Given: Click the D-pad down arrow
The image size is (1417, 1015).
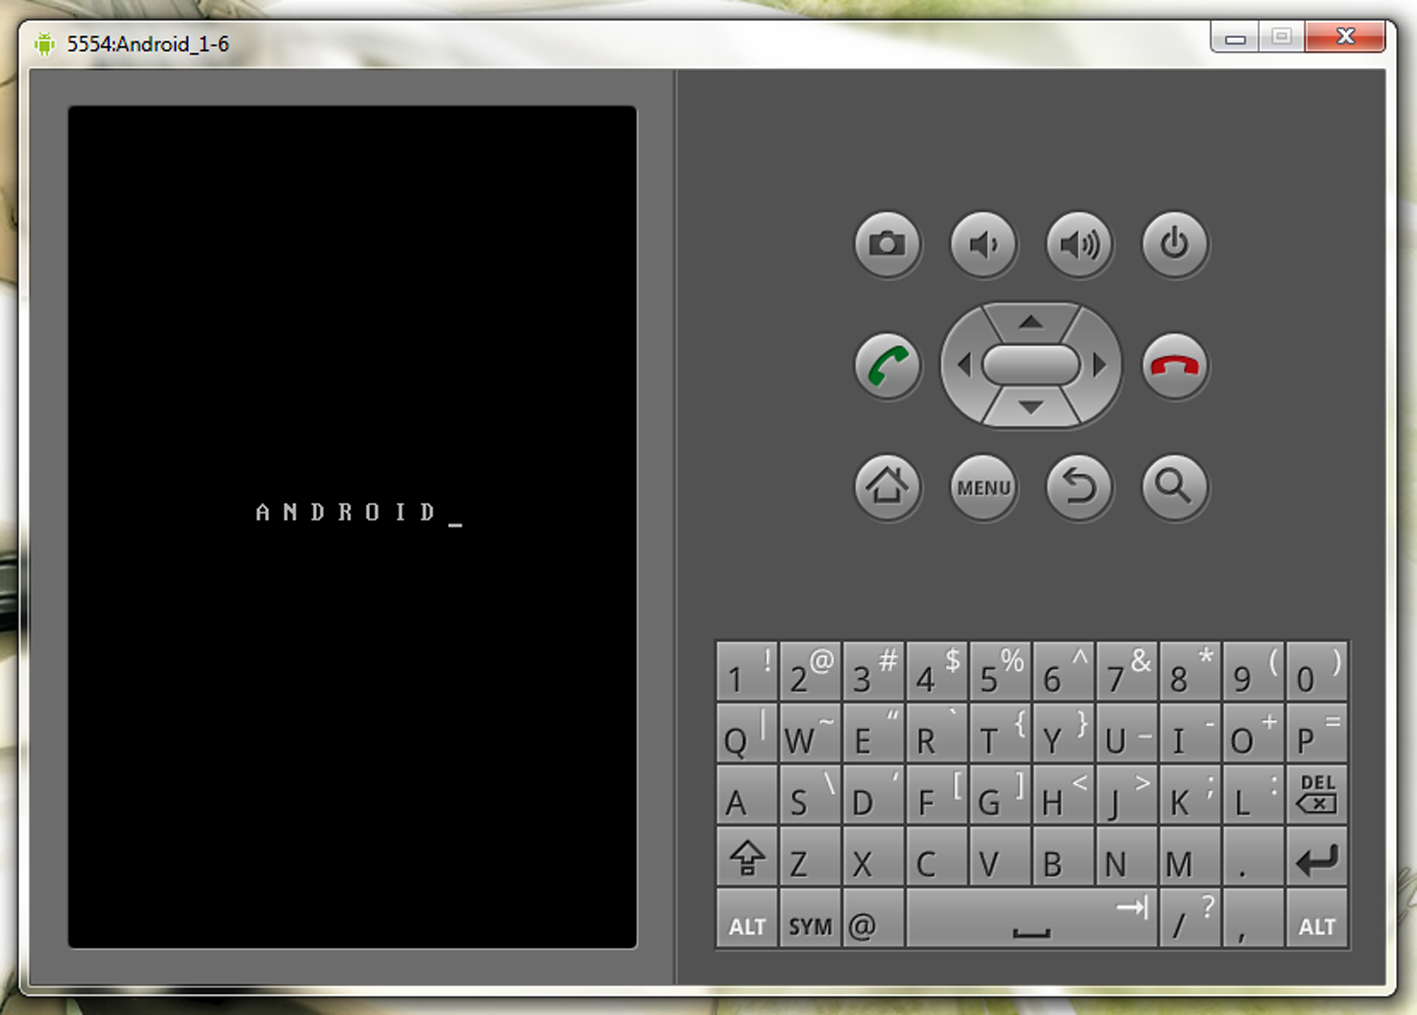Looking at the screenshot, I should (1031, 408).
